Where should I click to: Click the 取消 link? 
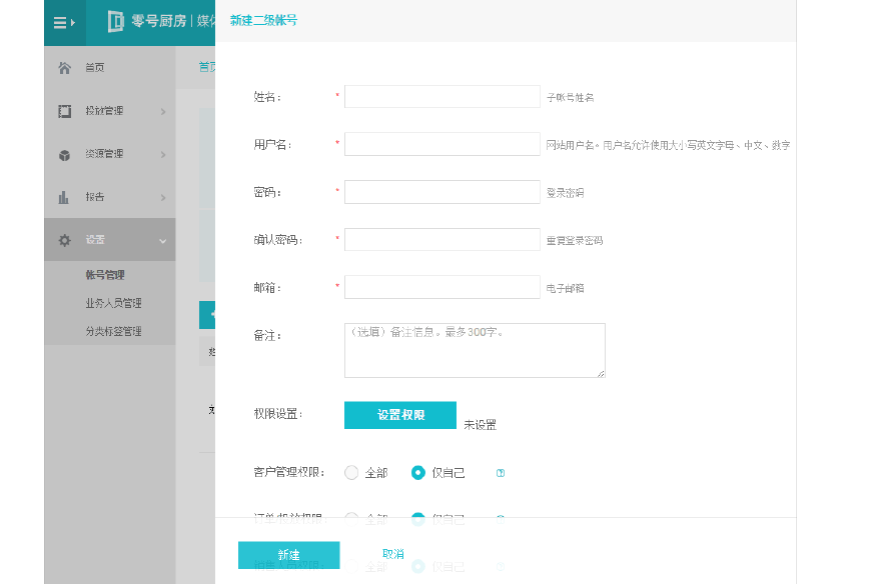pos(393,554)
